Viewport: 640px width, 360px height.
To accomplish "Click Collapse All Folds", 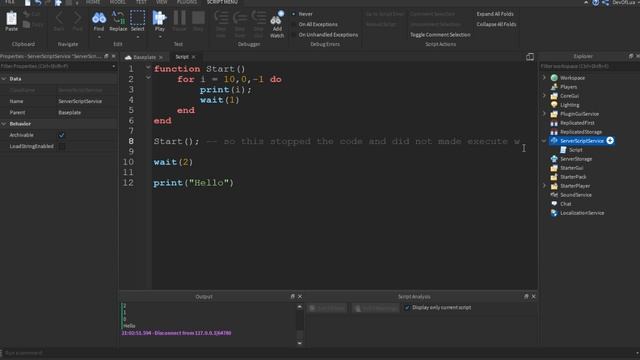I will (x=496, y=24).
